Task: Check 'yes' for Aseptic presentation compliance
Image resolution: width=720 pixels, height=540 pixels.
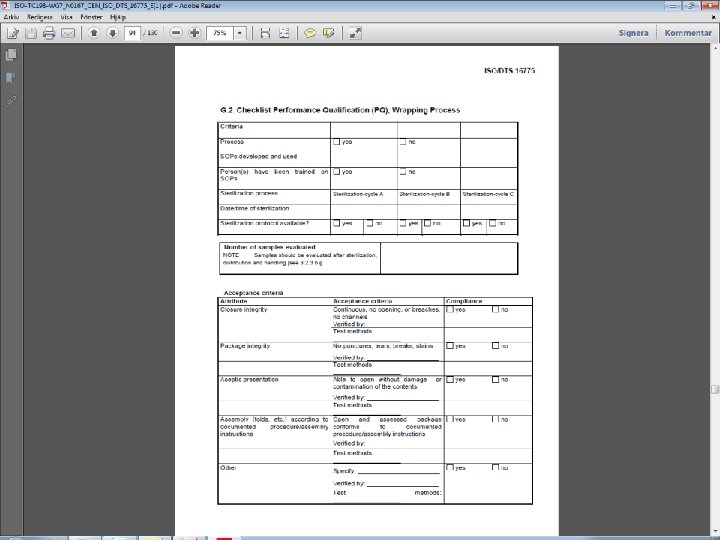Action: pos(450,380)
